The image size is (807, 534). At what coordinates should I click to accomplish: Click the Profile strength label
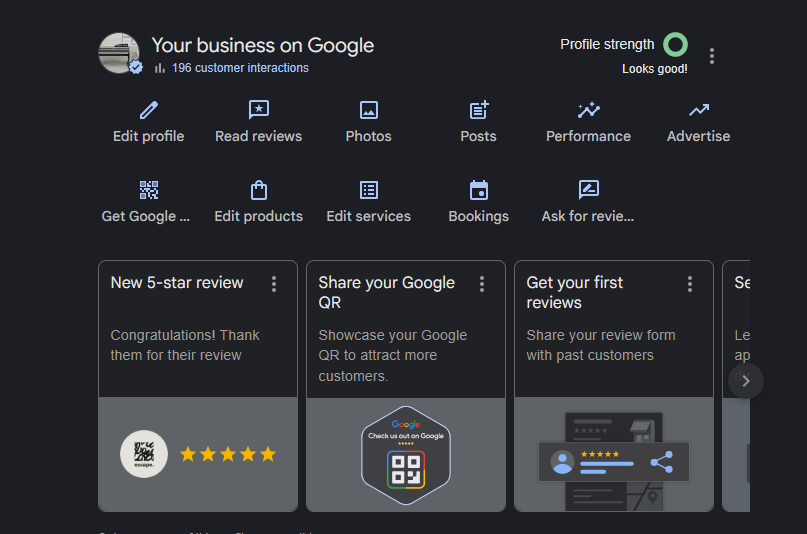[x=607, y=45]
